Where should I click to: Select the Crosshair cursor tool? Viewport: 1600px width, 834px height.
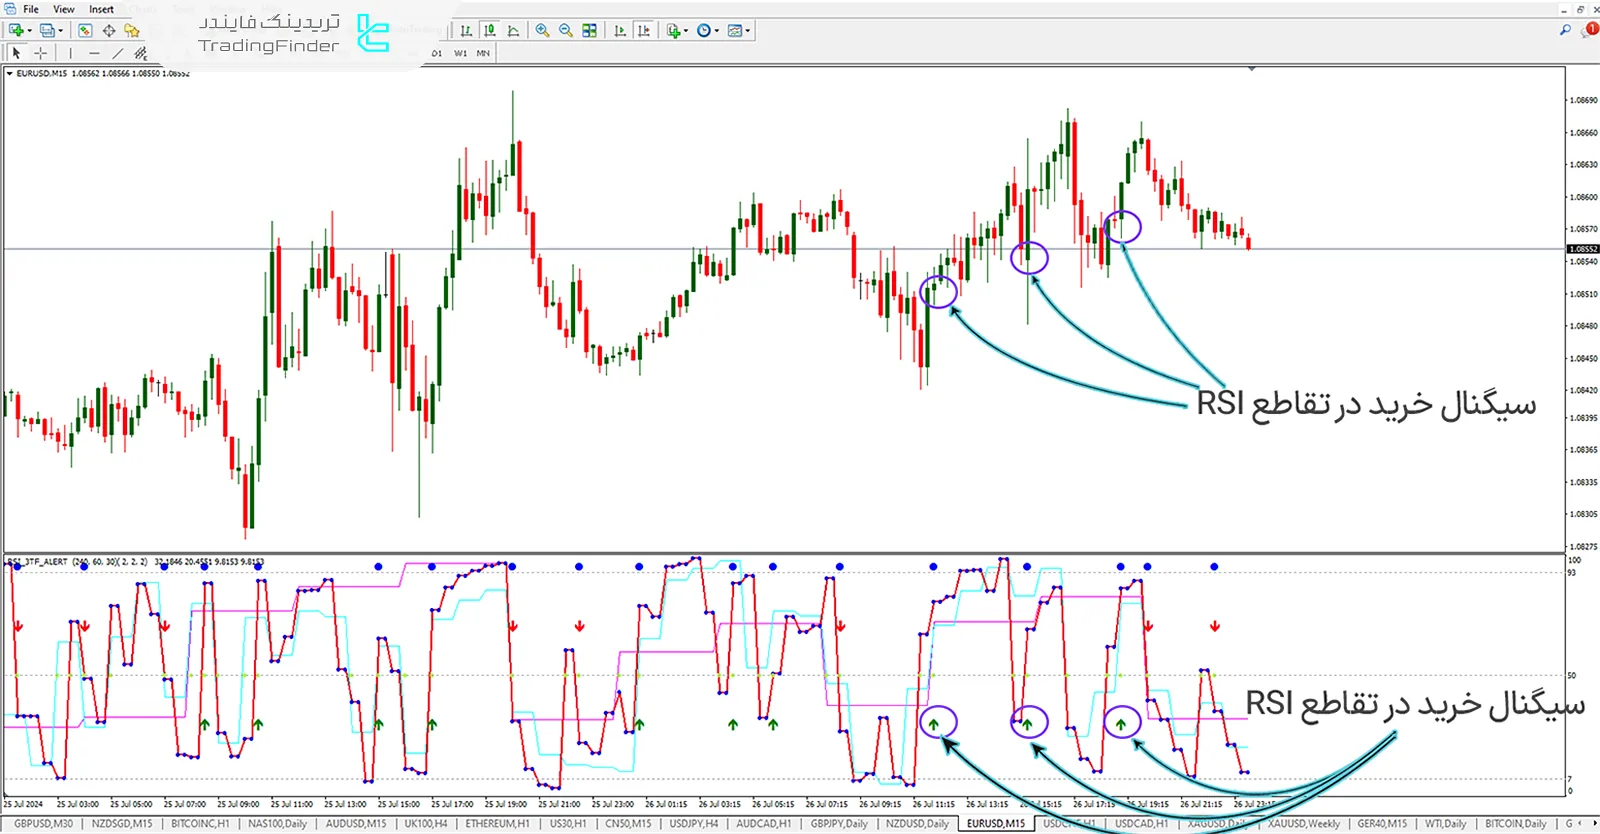40,53
